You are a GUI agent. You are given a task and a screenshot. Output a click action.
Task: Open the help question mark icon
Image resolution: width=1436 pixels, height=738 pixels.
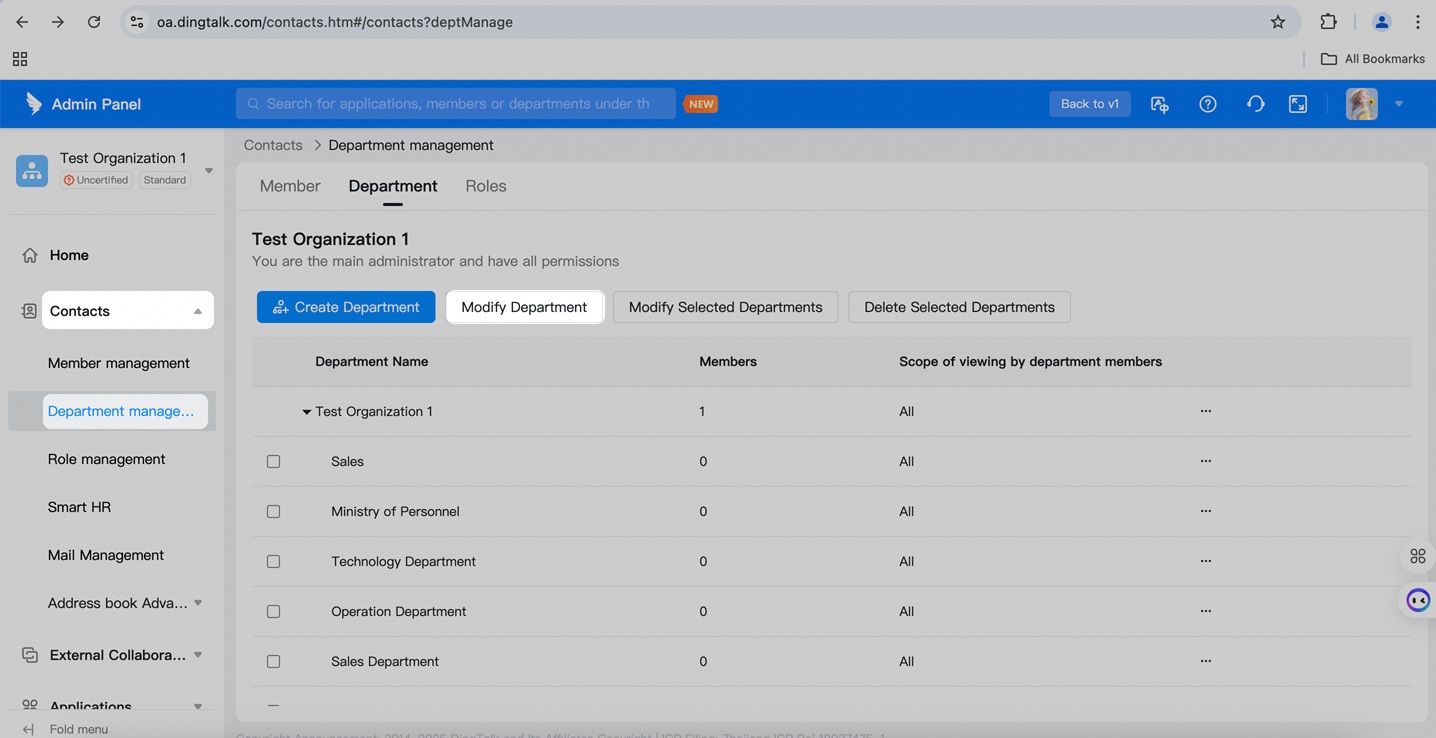[1208, 104]
